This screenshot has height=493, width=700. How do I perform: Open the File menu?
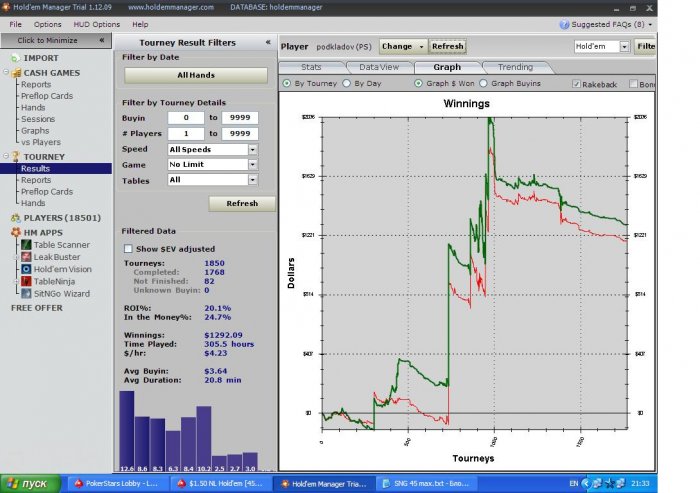tap(16, 25)
